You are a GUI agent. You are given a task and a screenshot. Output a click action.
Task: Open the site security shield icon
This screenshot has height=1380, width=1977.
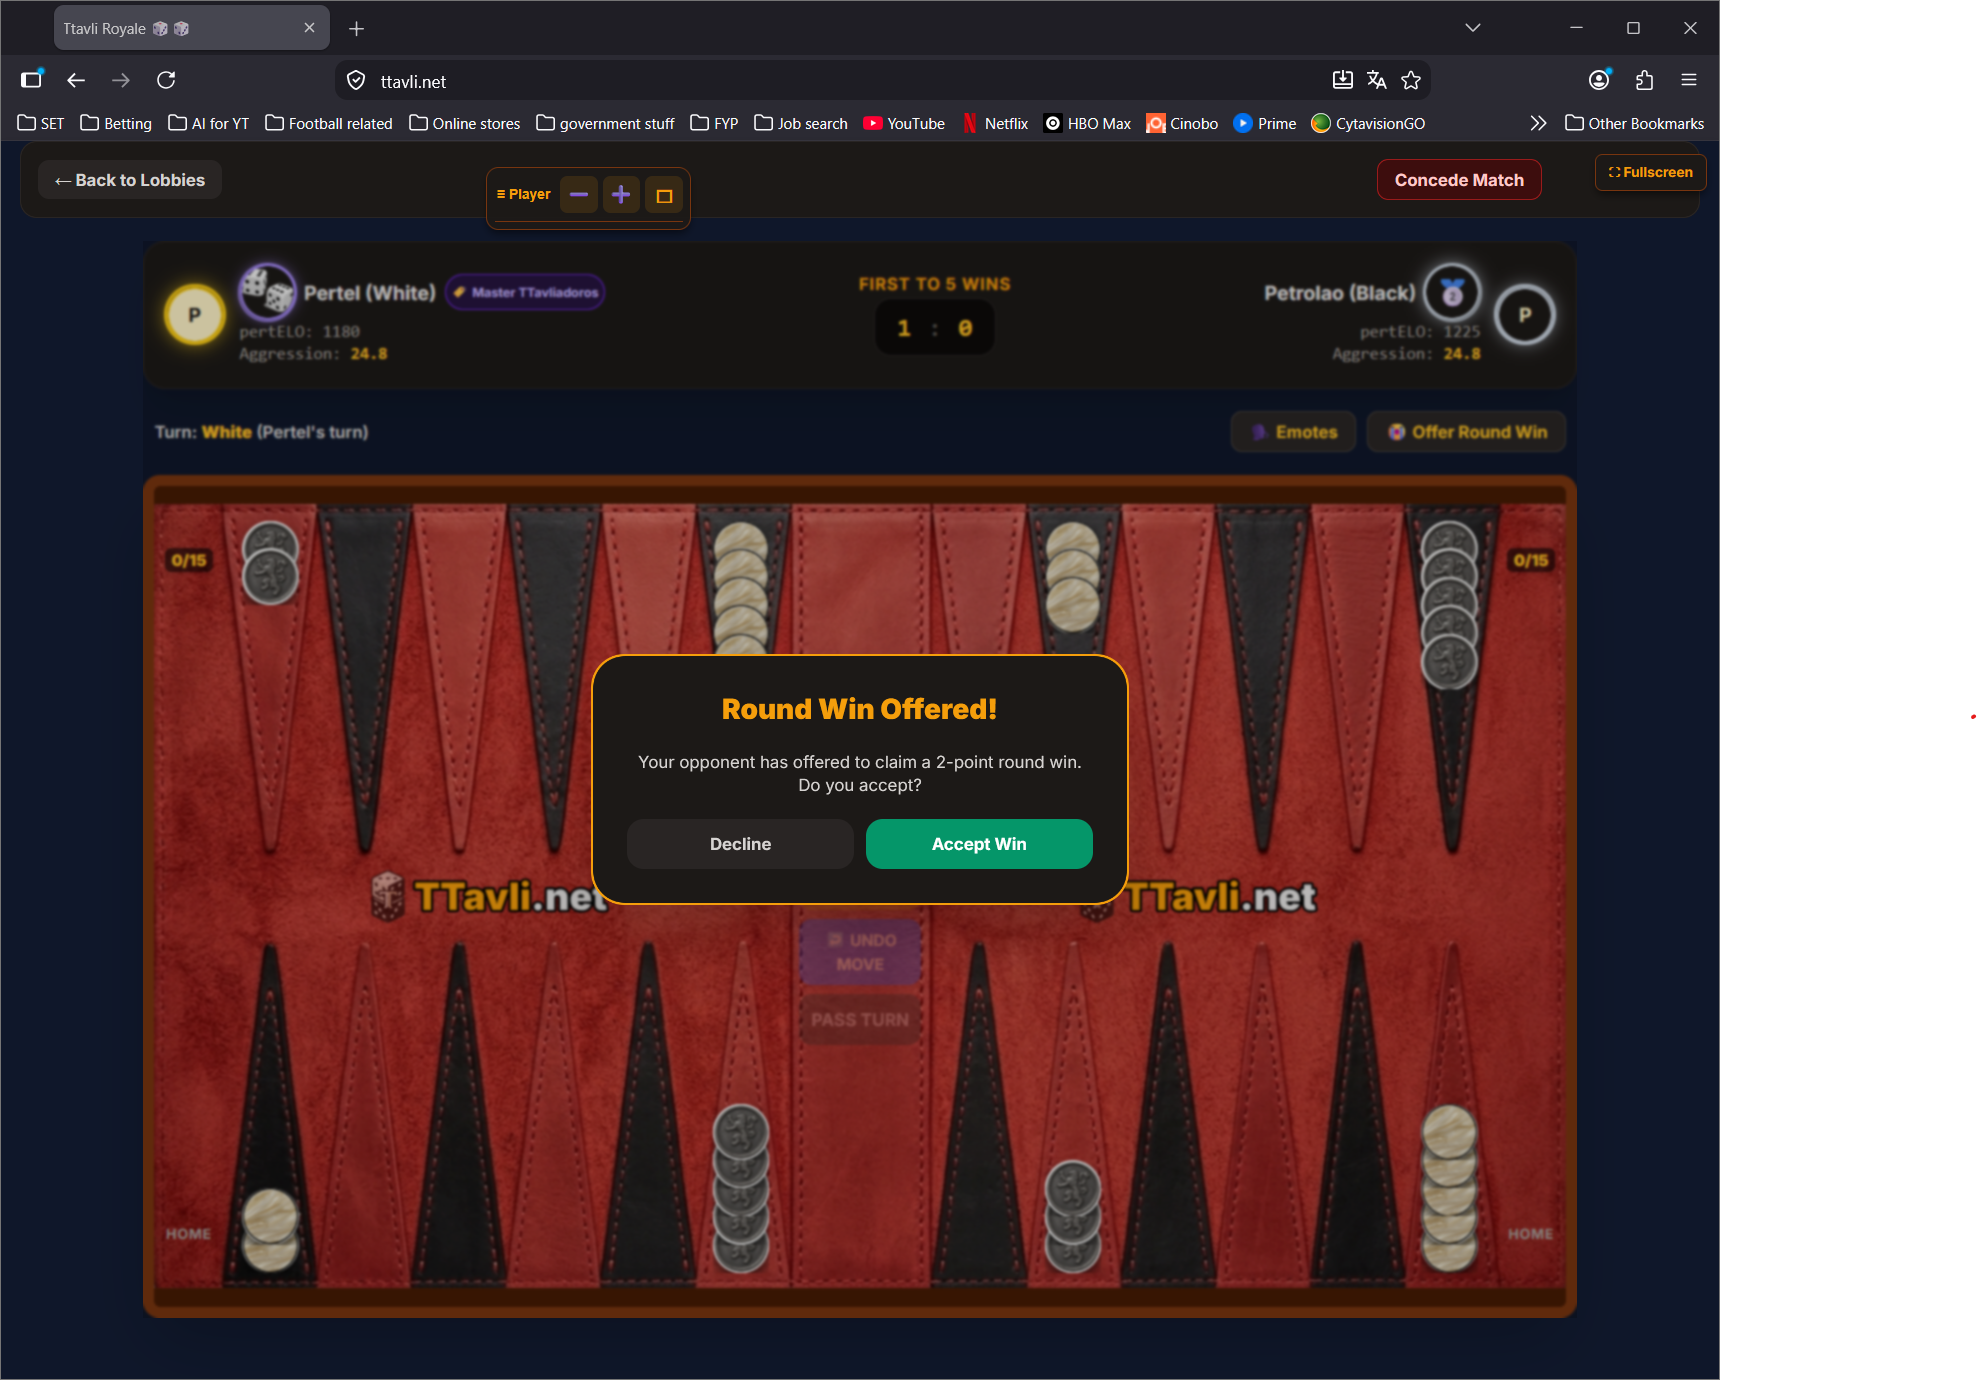click(x=356, y=81)
